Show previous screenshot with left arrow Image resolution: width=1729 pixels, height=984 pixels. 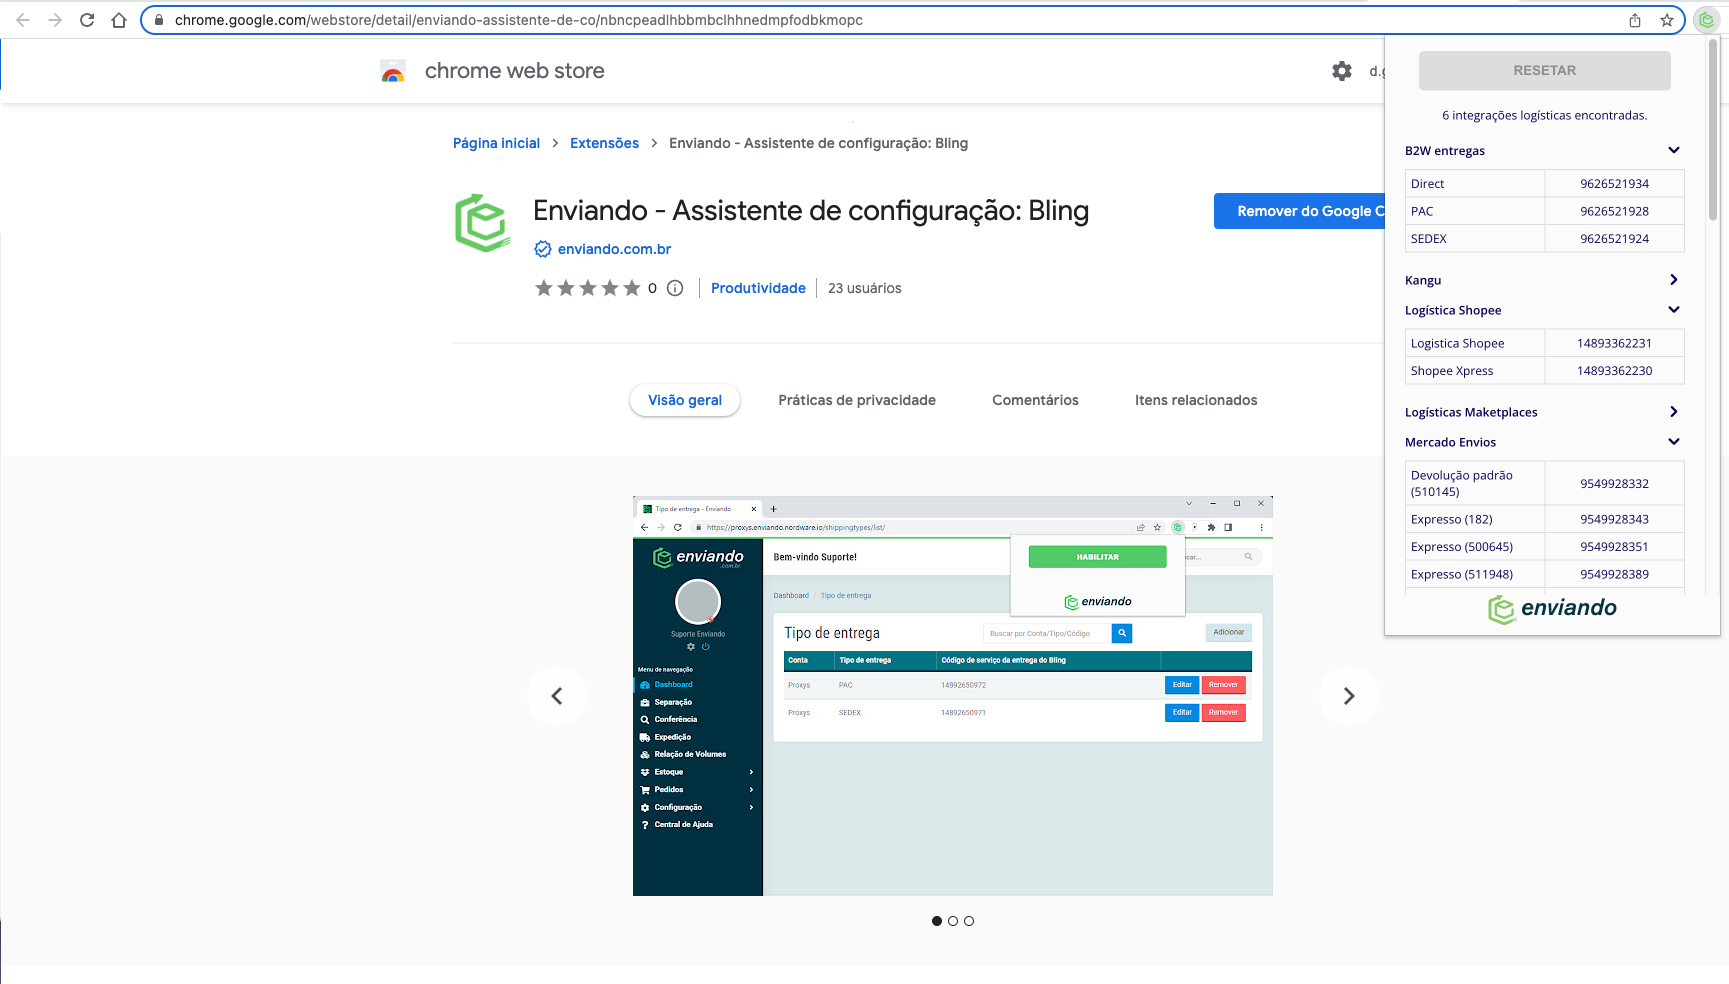557,696
